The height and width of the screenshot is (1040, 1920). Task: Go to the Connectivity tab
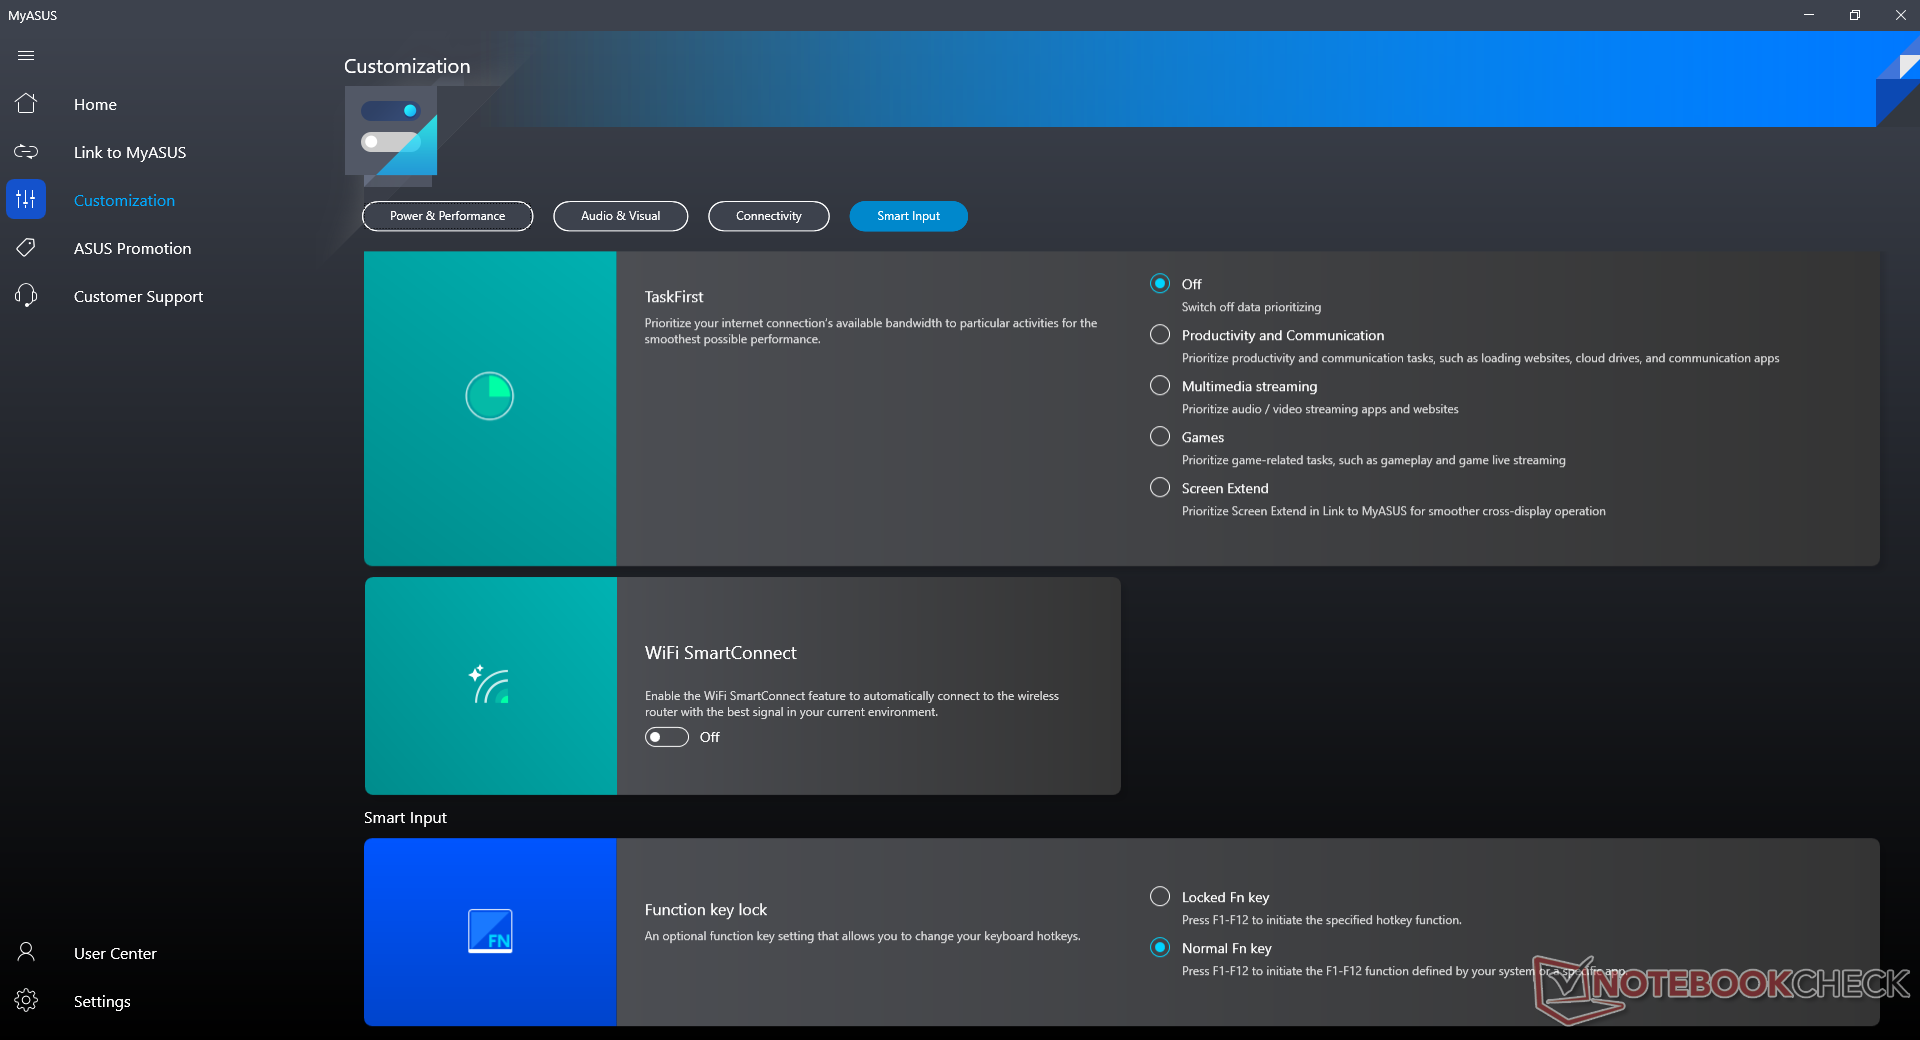pyautogui.click(x=768, y=216)
